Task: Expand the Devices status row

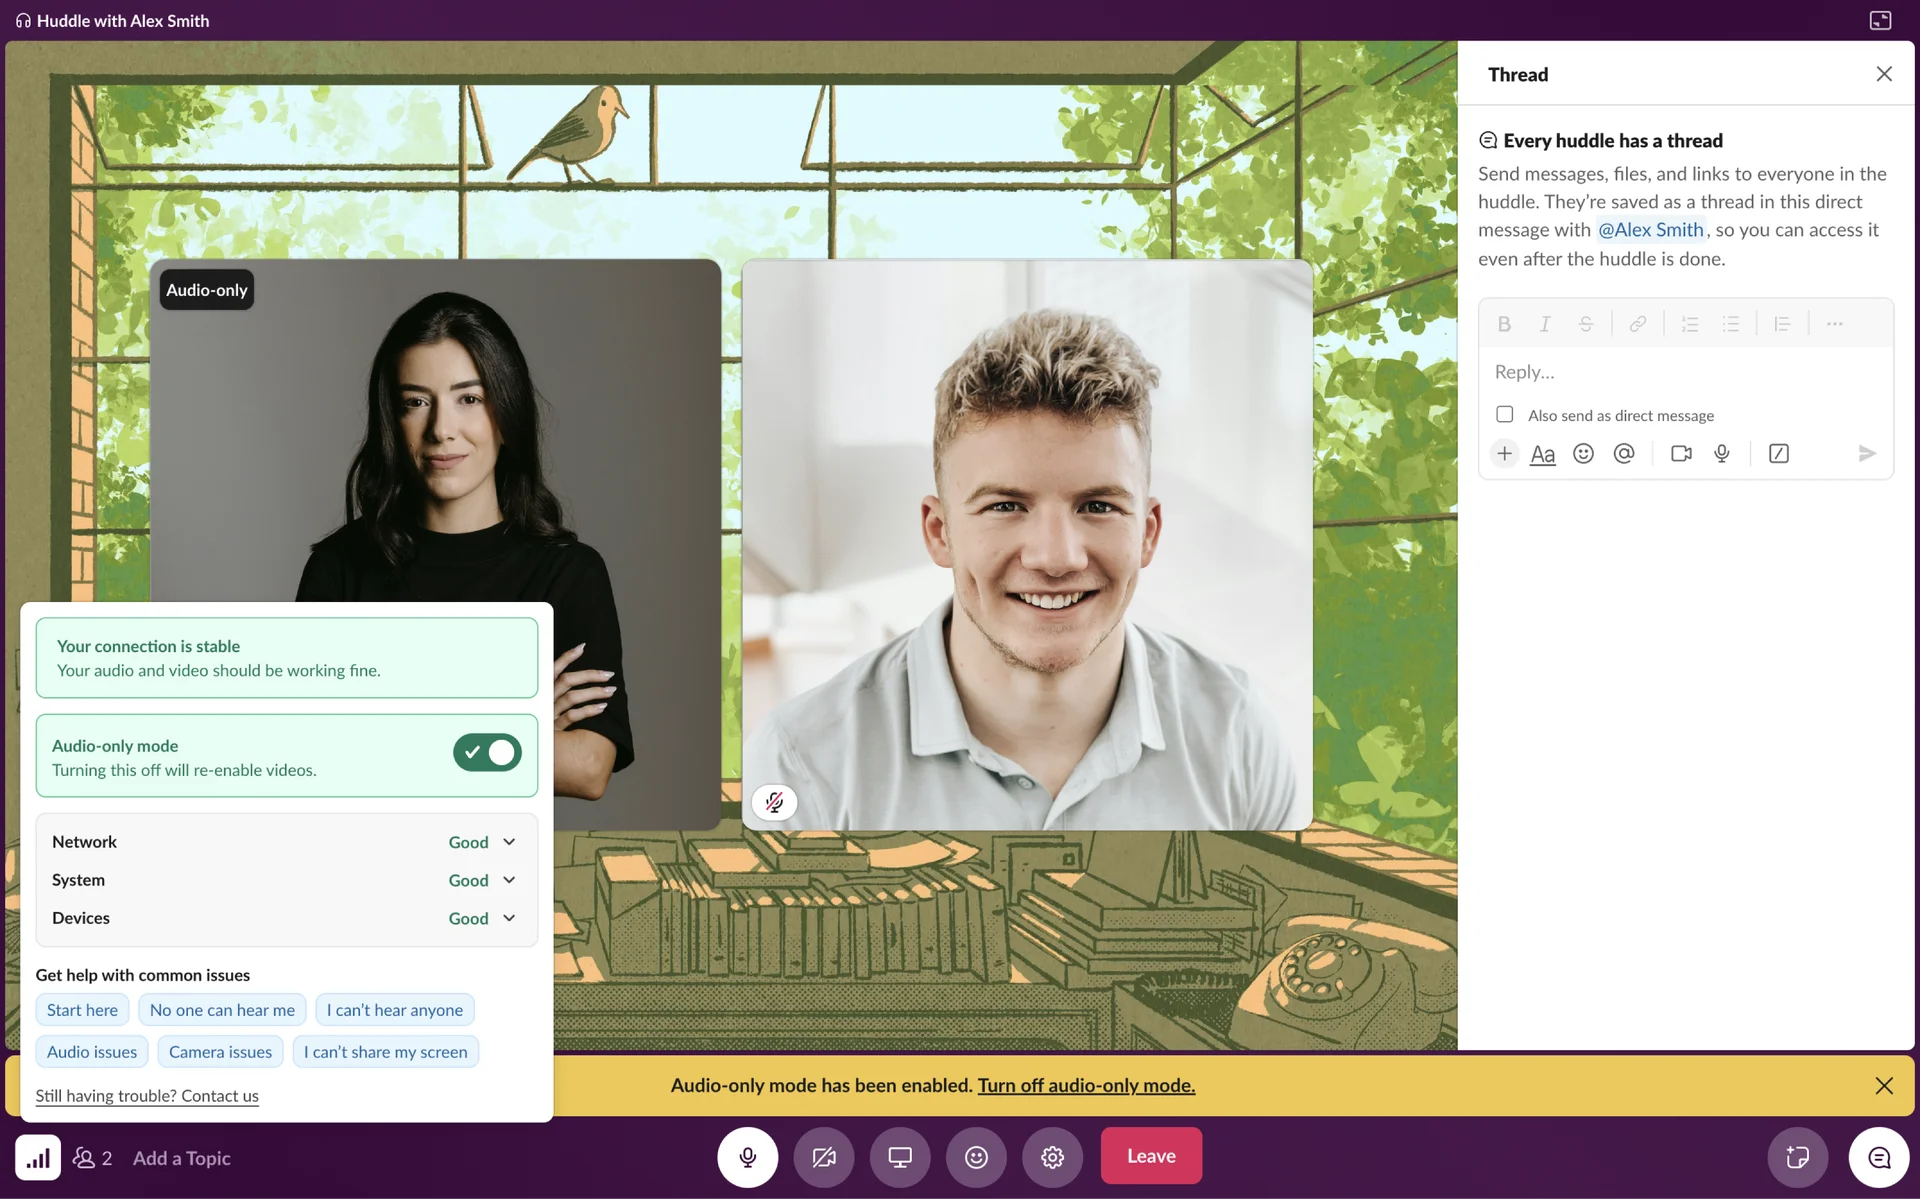Action: tap(509, 918)
